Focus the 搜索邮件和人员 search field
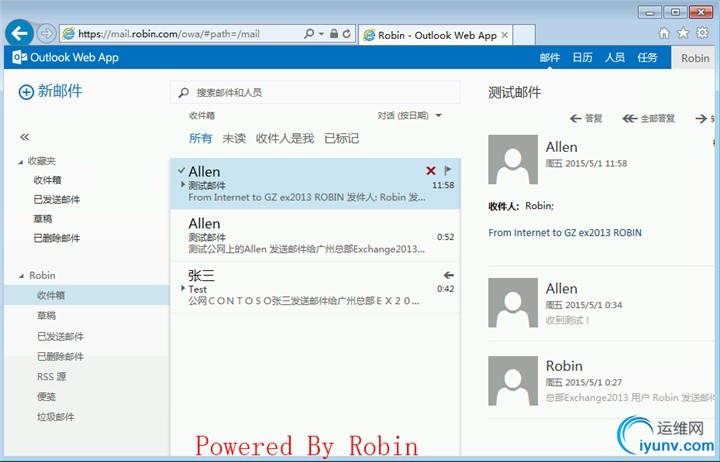 pos(315,92)
